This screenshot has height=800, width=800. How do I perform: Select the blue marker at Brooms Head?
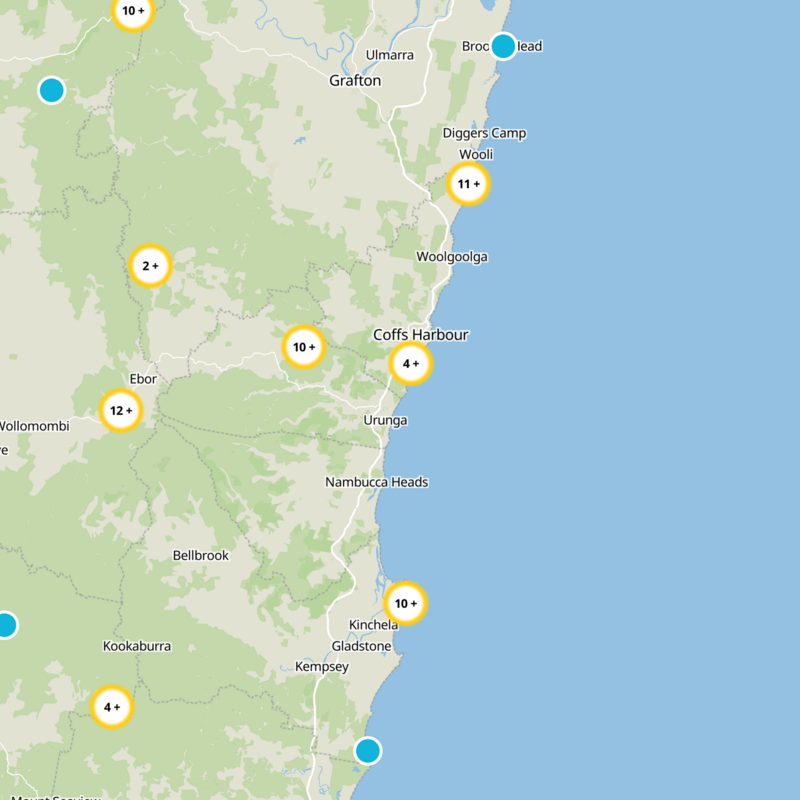[x=503, y=46]
